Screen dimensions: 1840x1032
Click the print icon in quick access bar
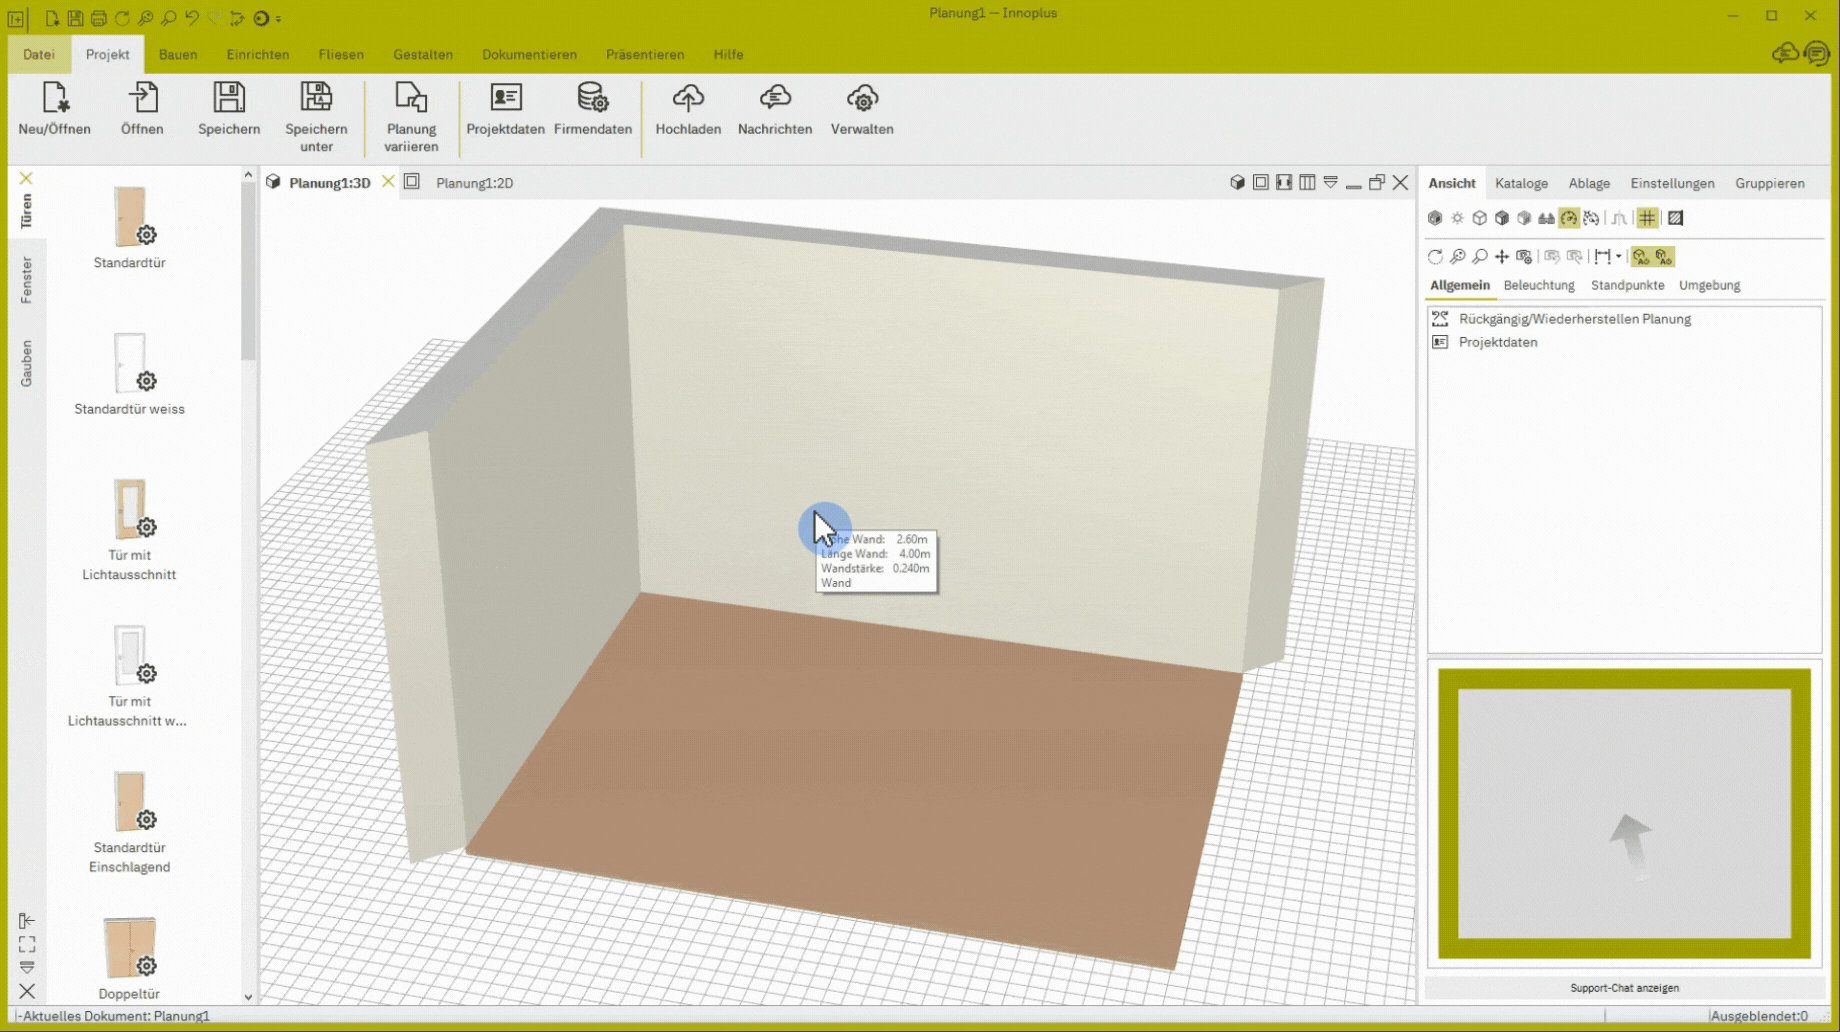point(98,18)
